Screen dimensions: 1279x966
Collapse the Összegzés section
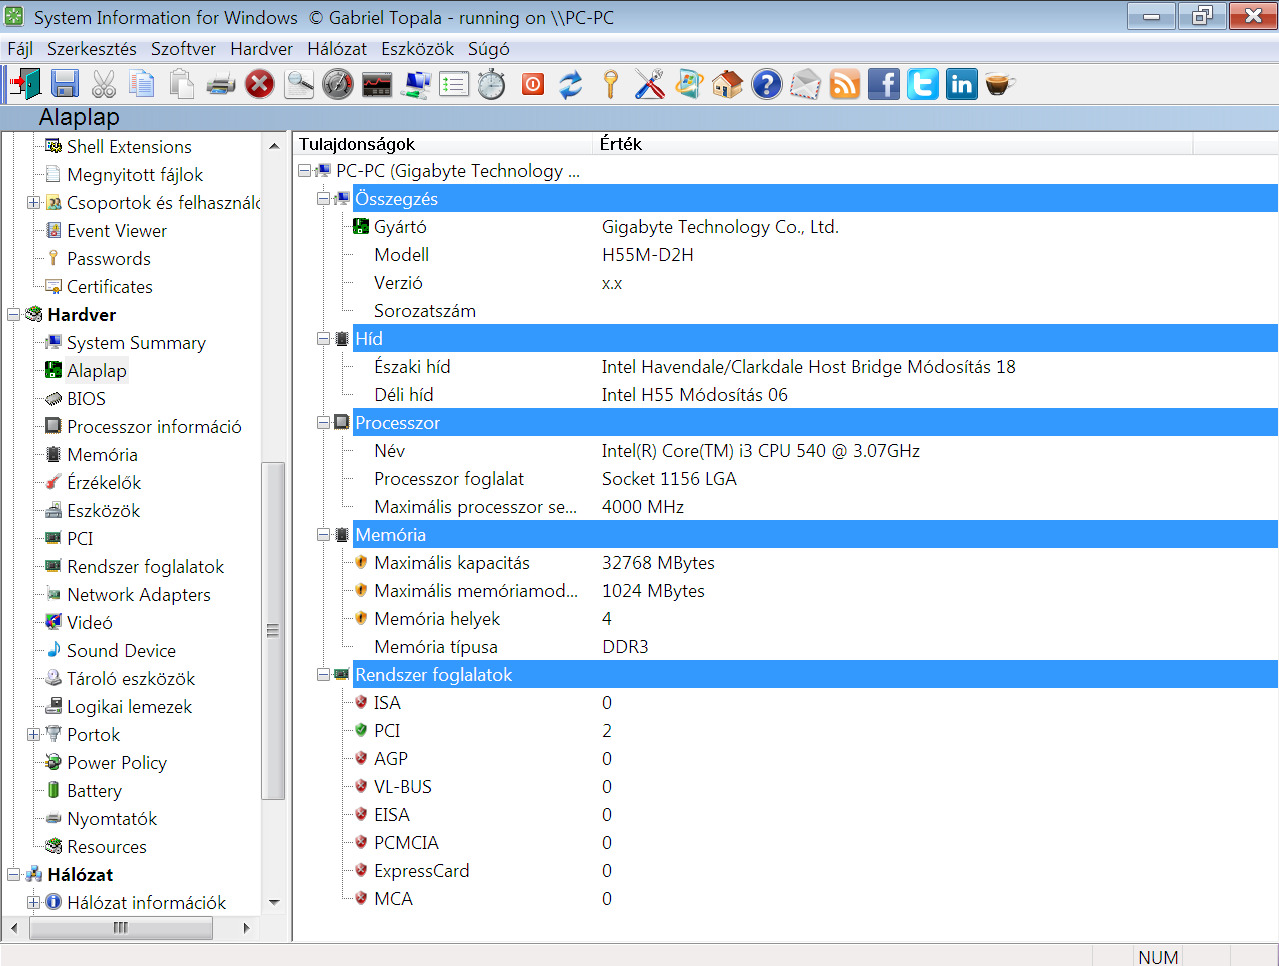[x=323, y=199]
